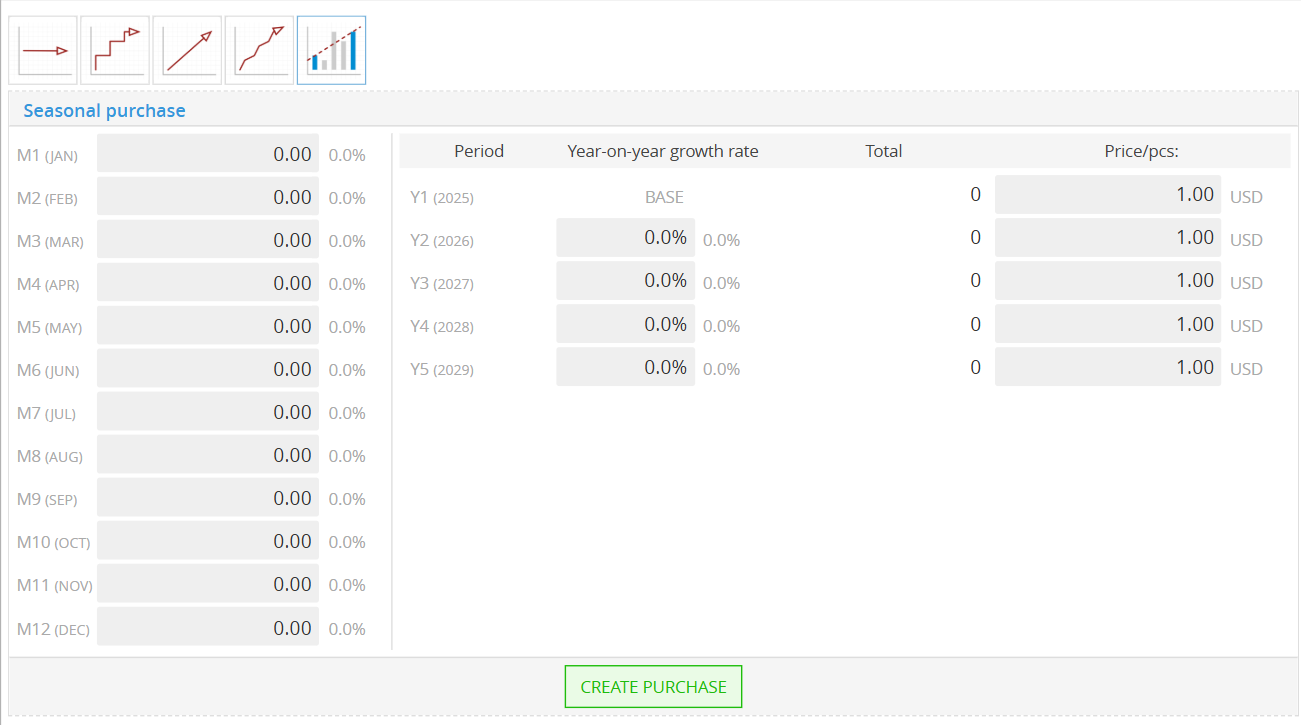Pick the linear growth arrow icon
Viewport: 1301px width, 725px height.
(x=187, y=50)
